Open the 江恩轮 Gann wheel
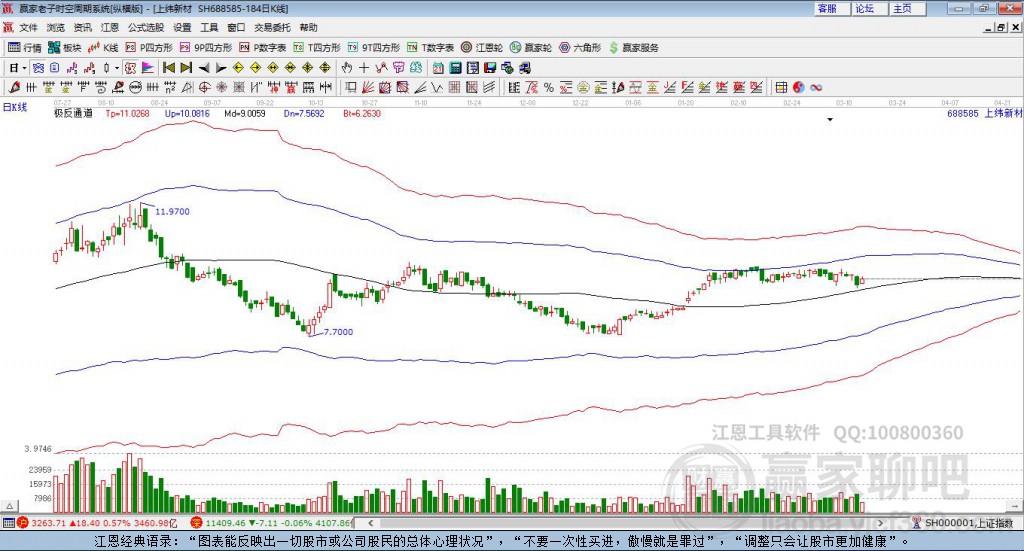 [482, 48]
